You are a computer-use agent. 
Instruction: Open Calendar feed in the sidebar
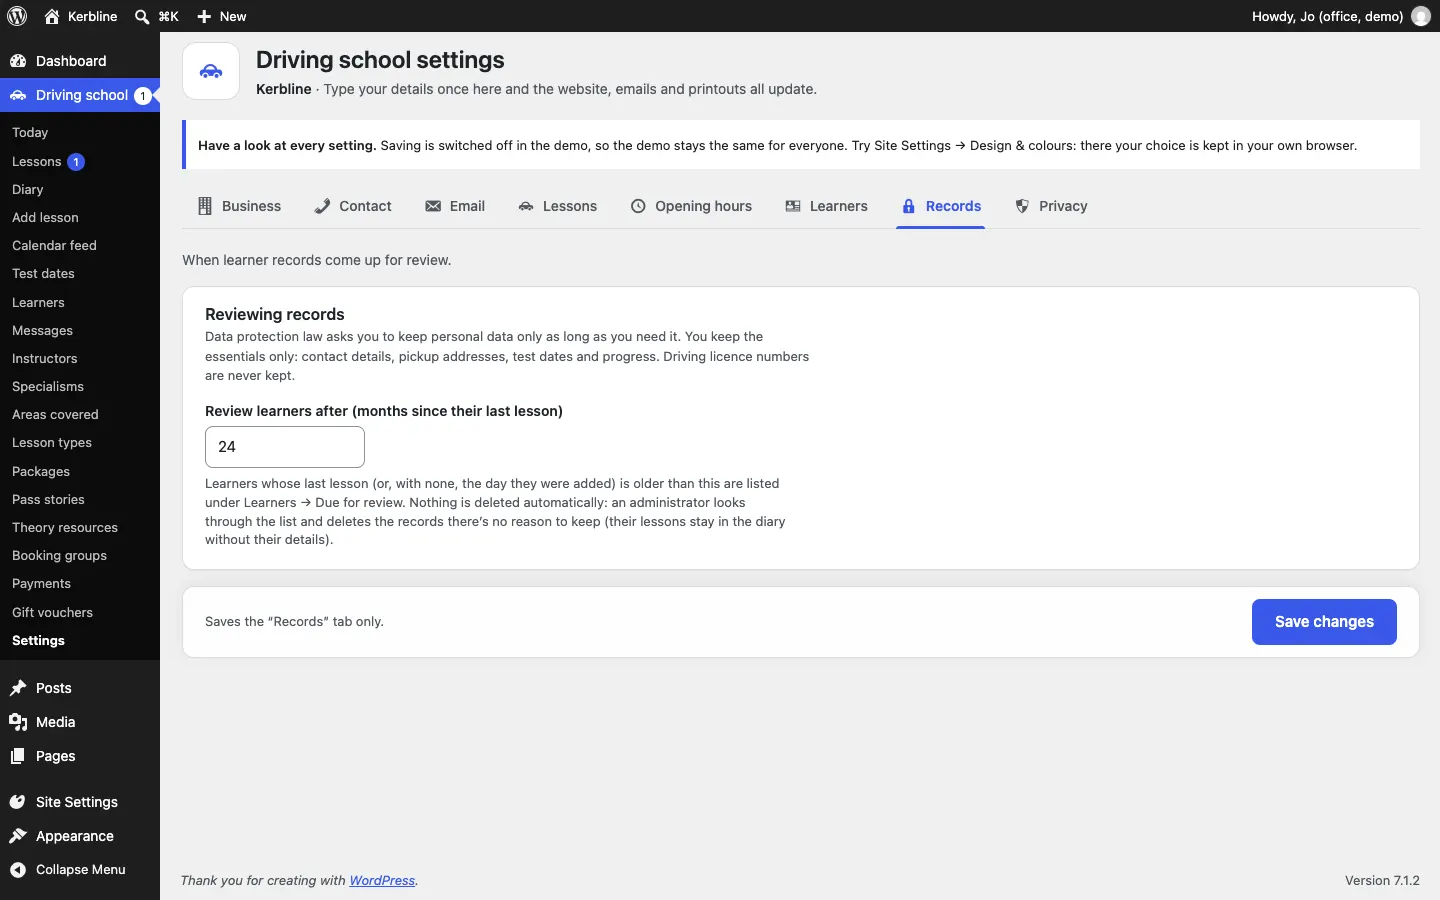click(x=54, y=245)
